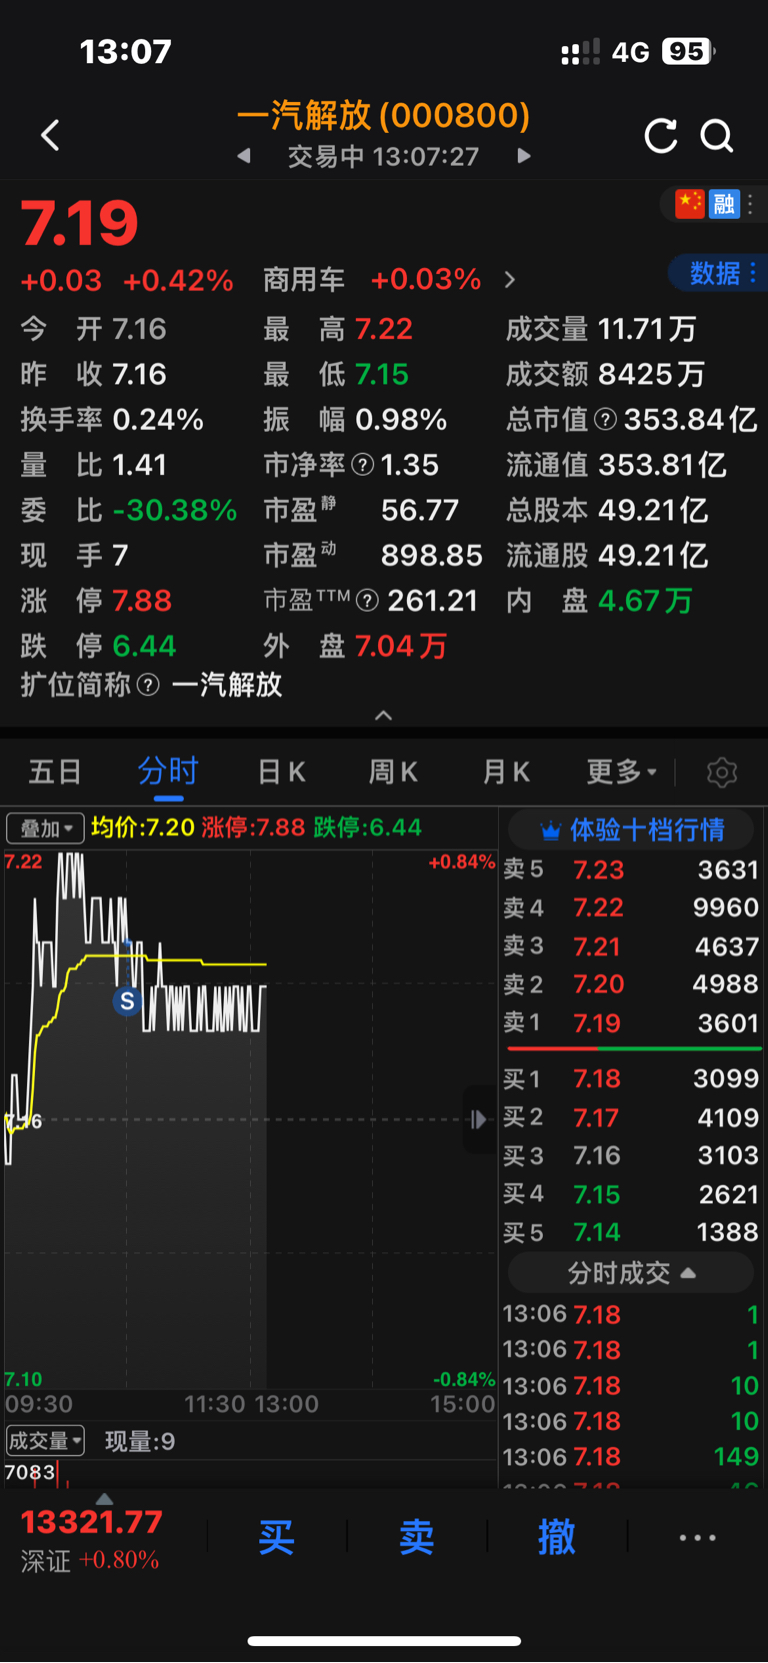This screenshot has width=768, height=1663.
Task: Select 买5 order row at 7.14
Action: click(x=631, y=1233)
